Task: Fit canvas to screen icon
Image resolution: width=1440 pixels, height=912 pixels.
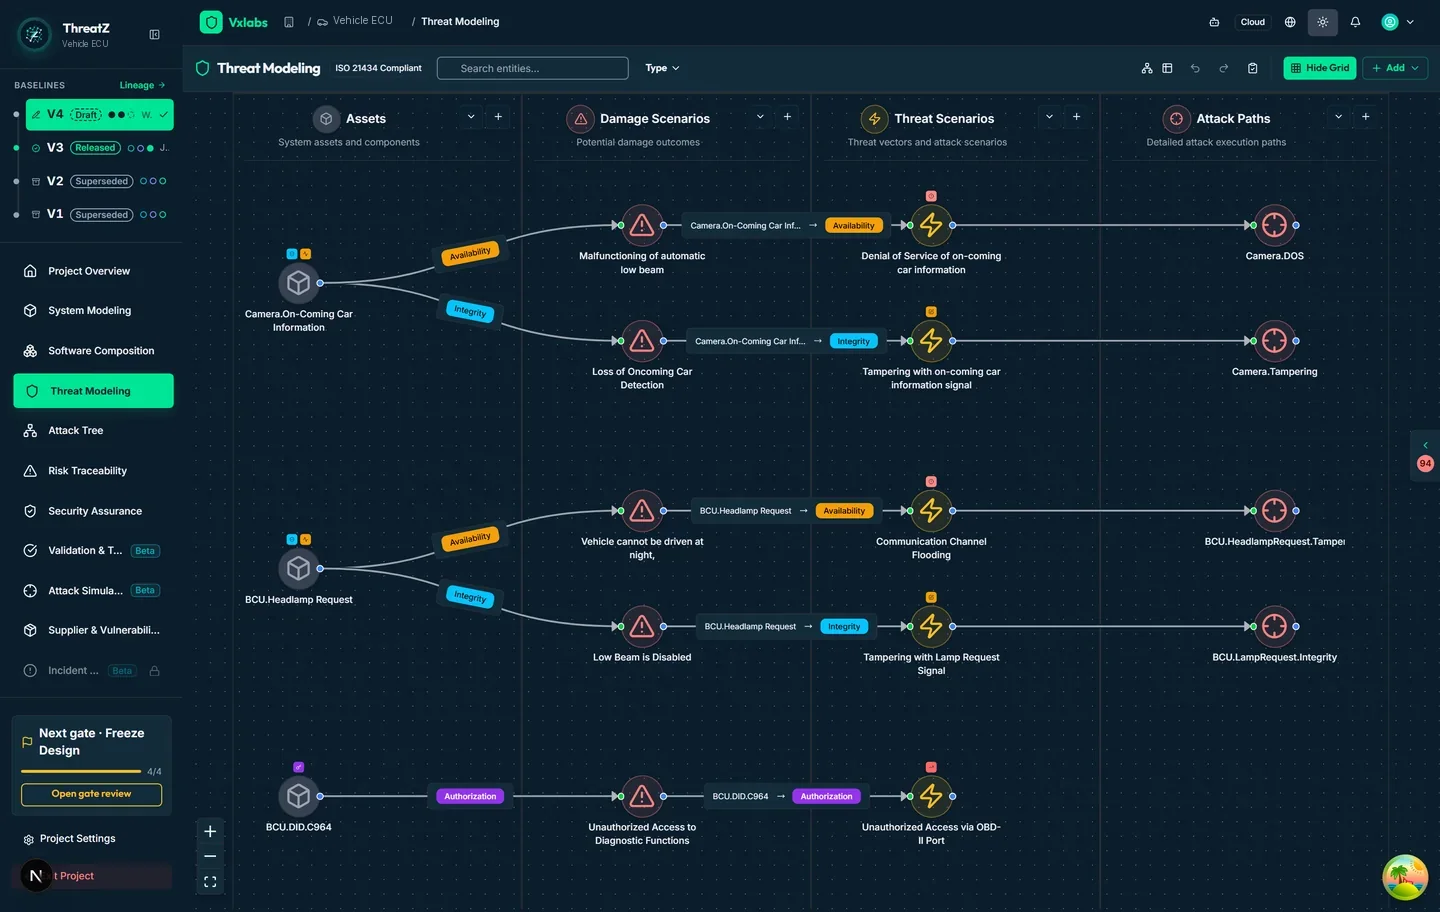Action: [210, 882]
